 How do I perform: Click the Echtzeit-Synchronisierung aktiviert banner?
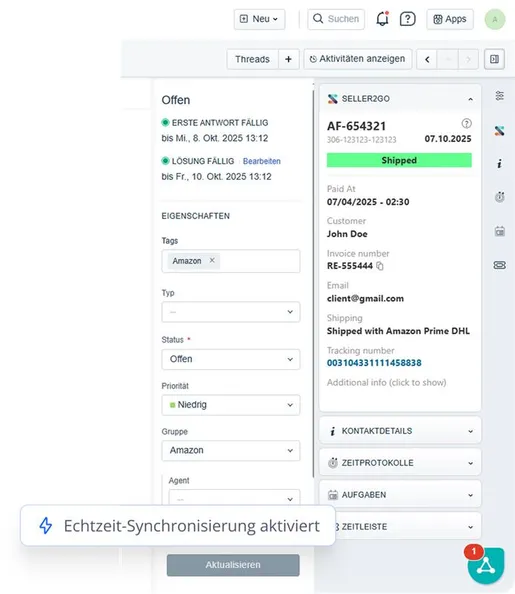178,526
